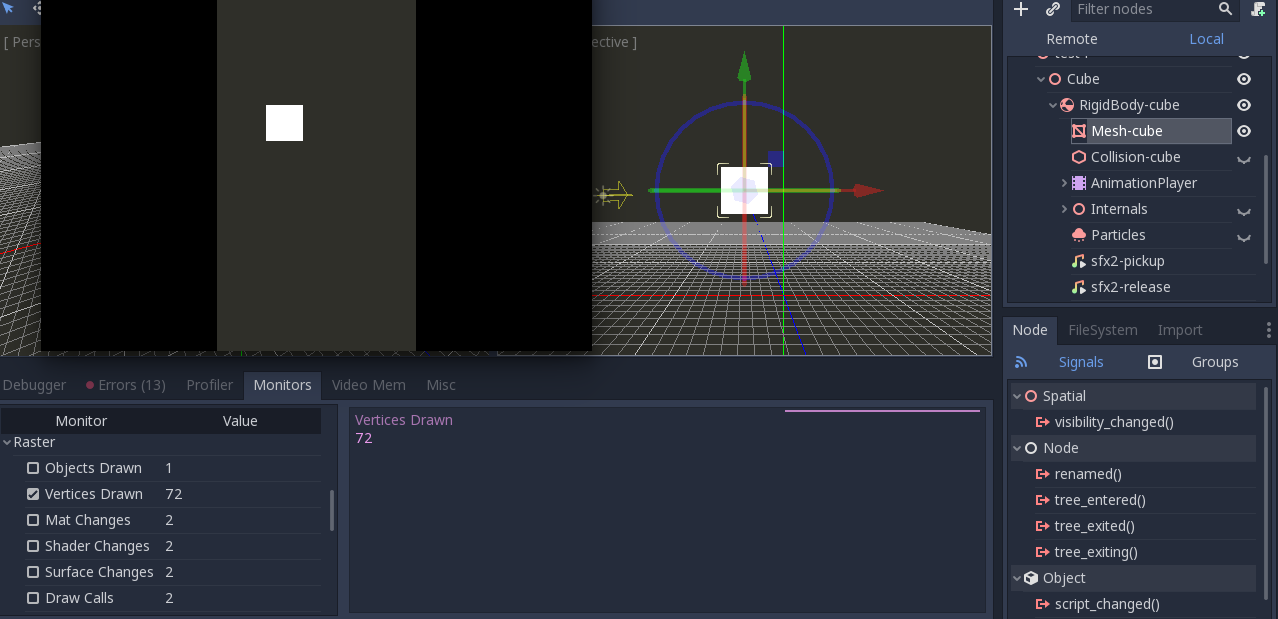Collapse the Object signals section
Image resolution: width=1278 pixels, height=619 pixels.
pyautogui.click(x=1017, y=578)
